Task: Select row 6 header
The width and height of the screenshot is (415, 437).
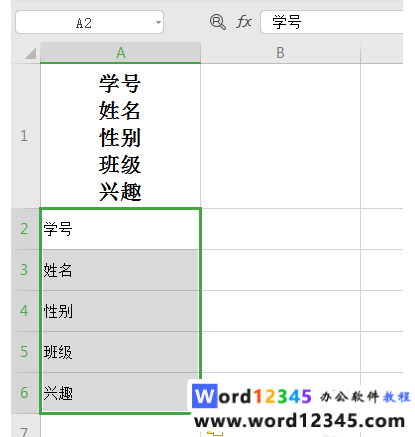Action: pyautogui.click(x=26, y=393)
